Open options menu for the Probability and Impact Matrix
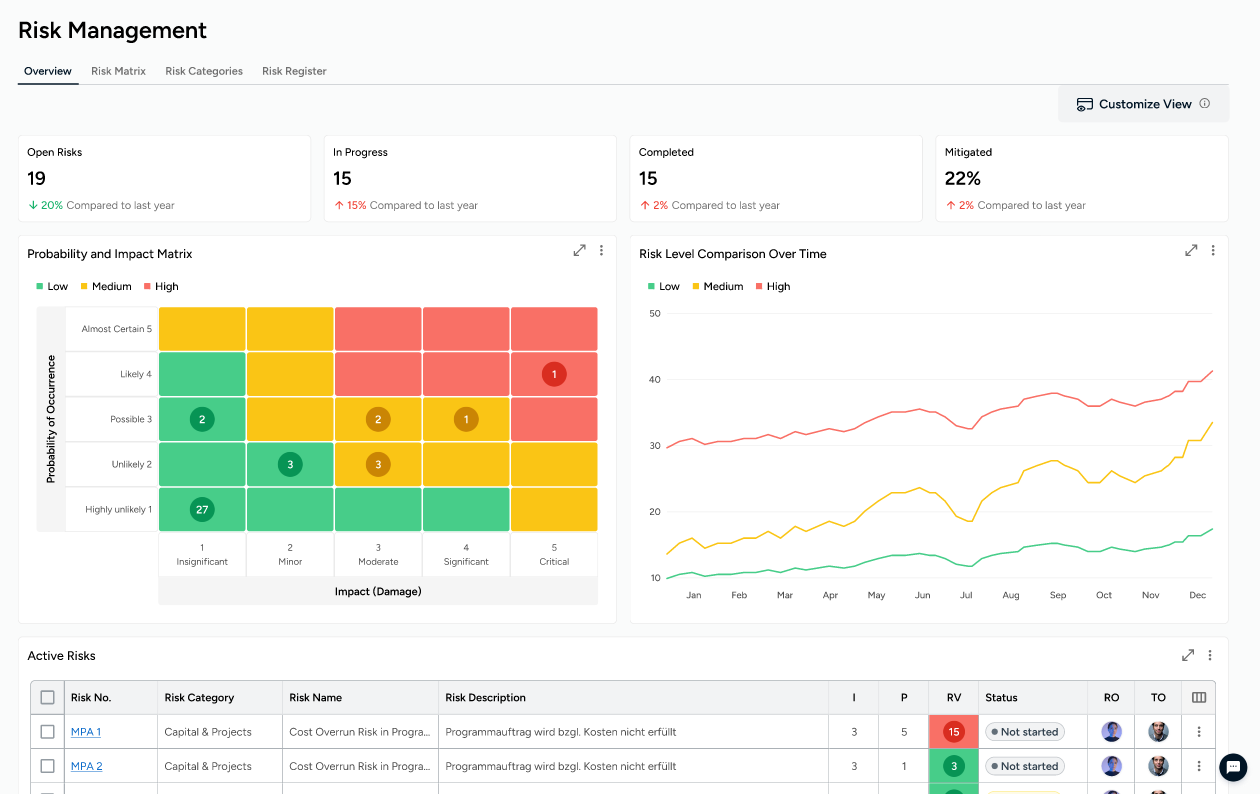 pyautogui.click(x=601, y=250)
